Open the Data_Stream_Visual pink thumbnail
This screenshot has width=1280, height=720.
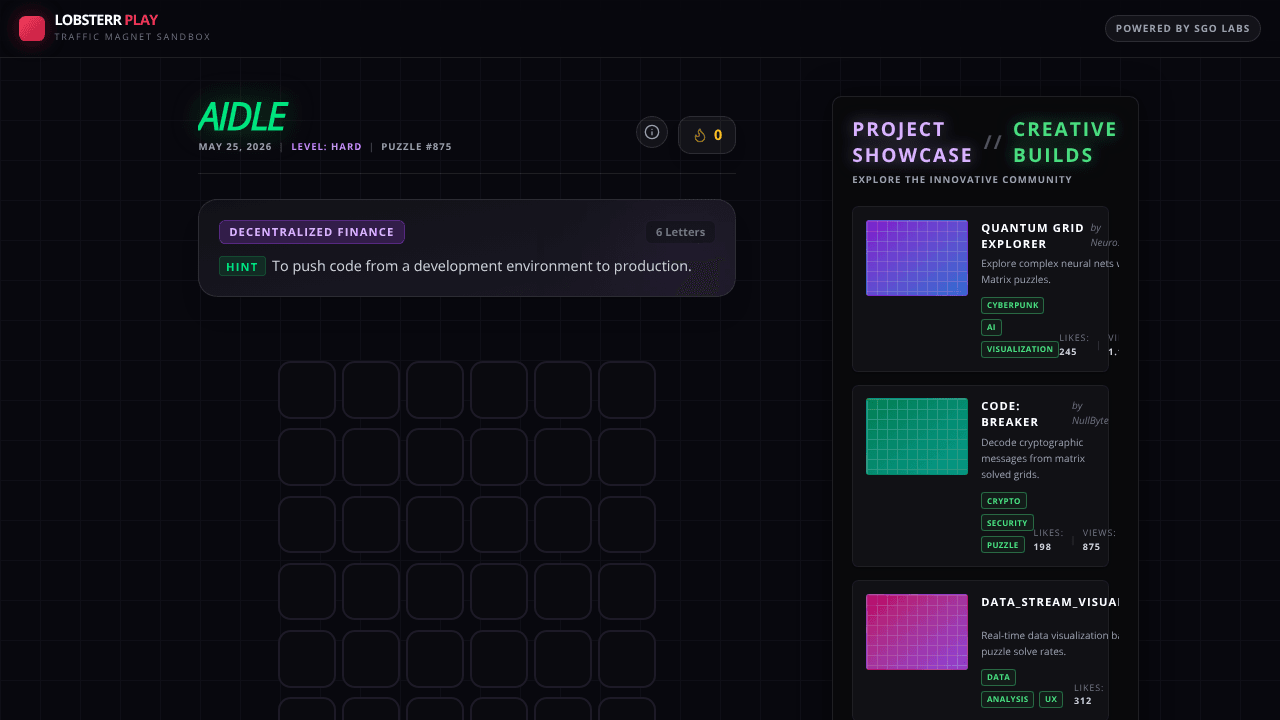pos(917,632)
